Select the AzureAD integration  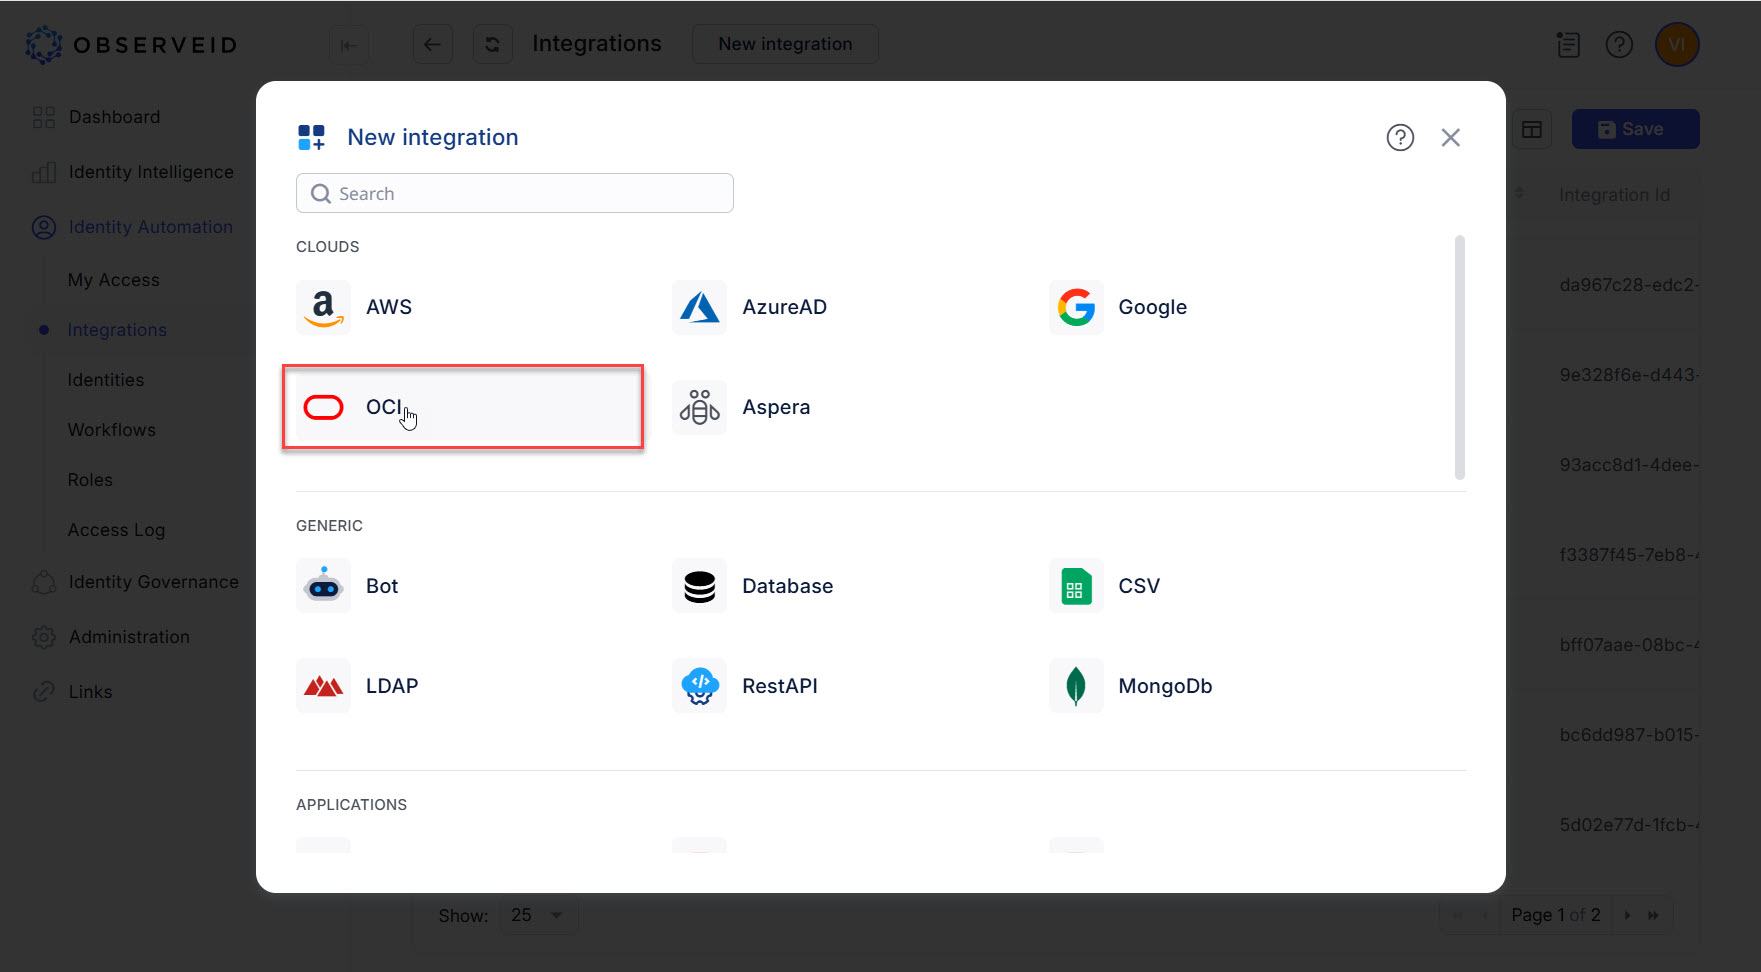(784, 307)
